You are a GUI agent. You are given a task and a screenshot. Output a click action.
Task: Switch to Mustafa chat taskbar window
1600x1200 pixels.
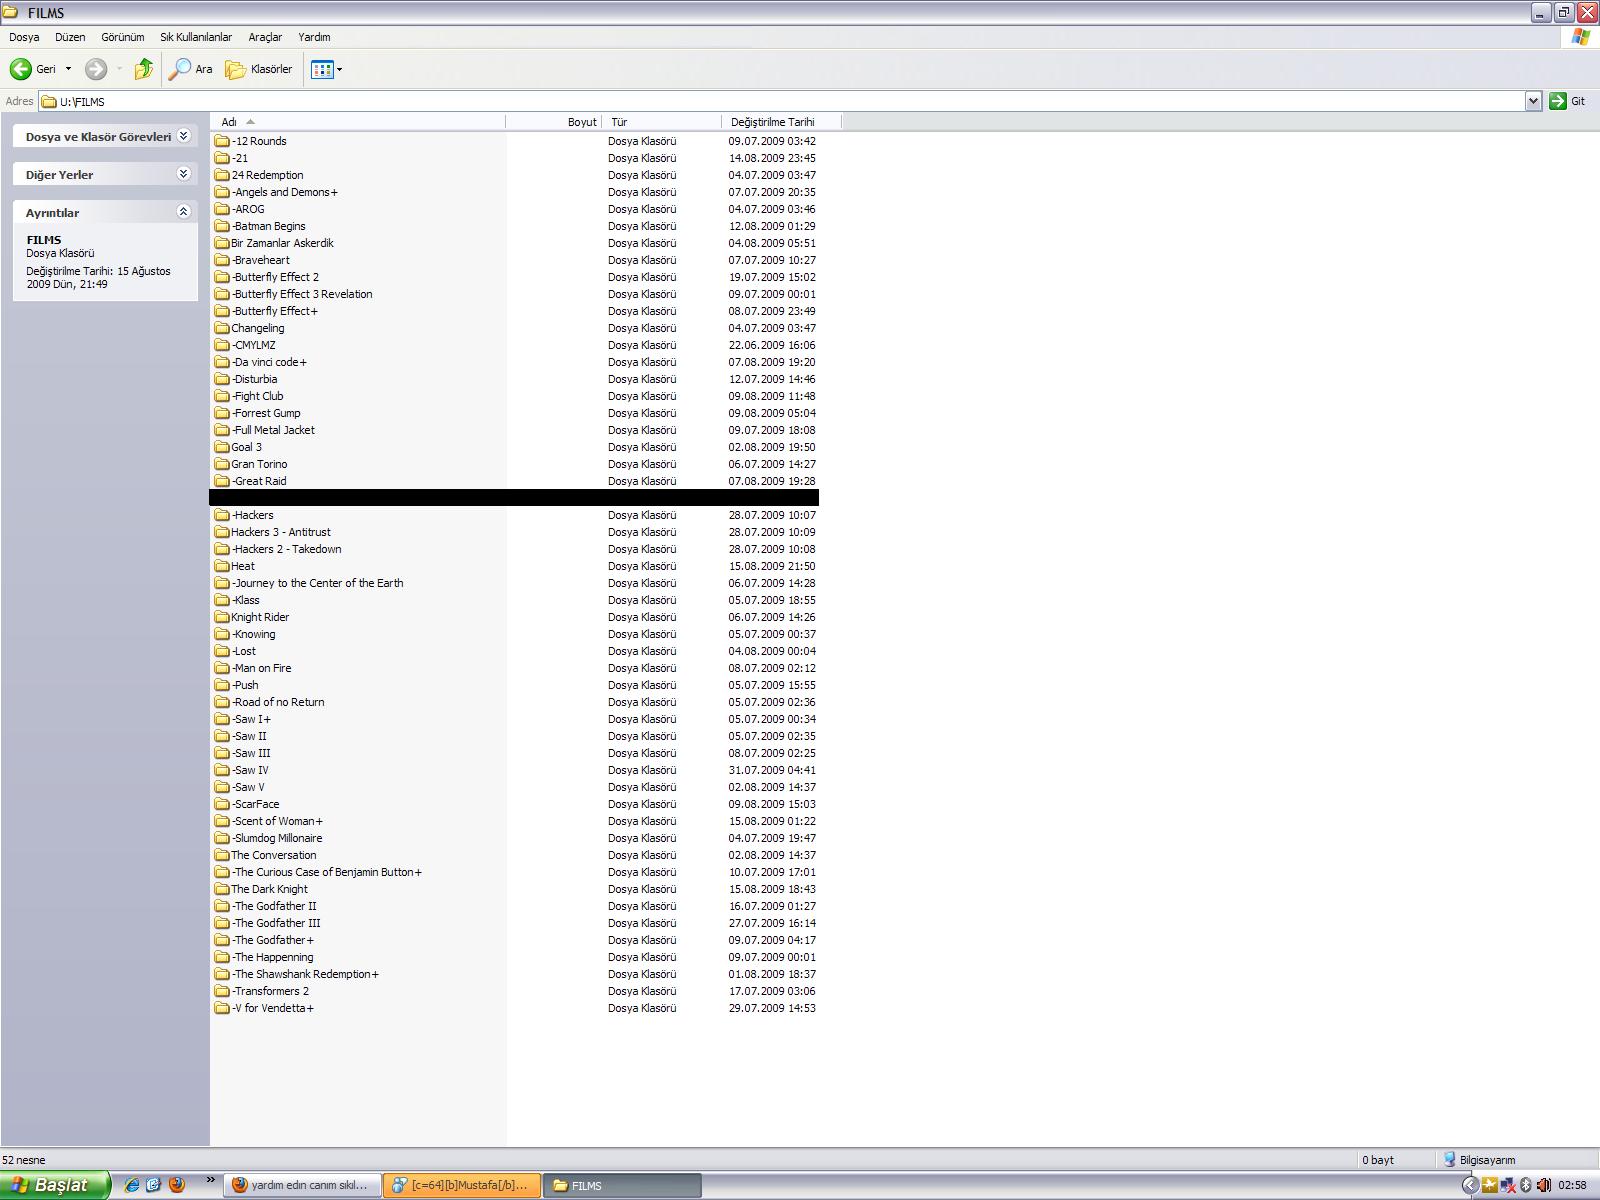[x=462, y=1185]
